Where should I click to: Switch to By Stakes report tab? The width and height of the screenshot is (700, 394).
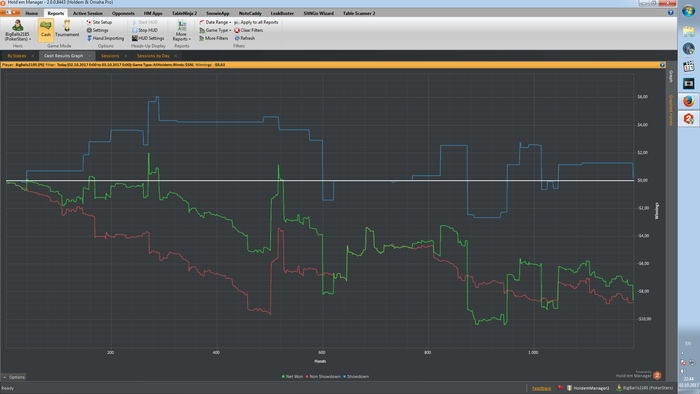pyautogui.click(x=17, y=56)
